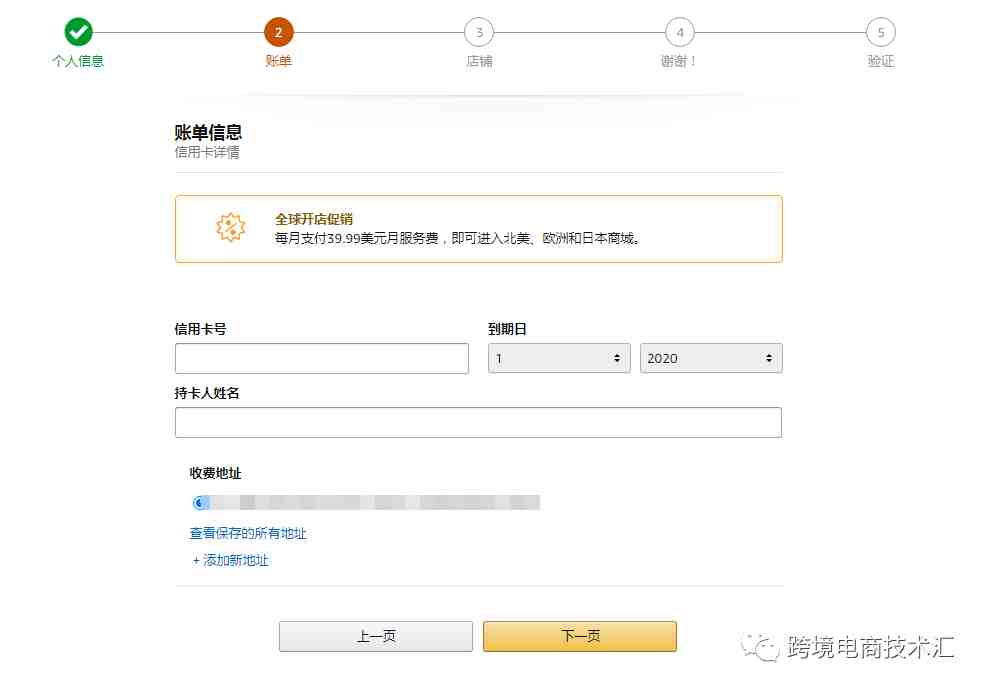
Task: Open 查看保存的所有地址 link
Action: click(x=248, y=533)
